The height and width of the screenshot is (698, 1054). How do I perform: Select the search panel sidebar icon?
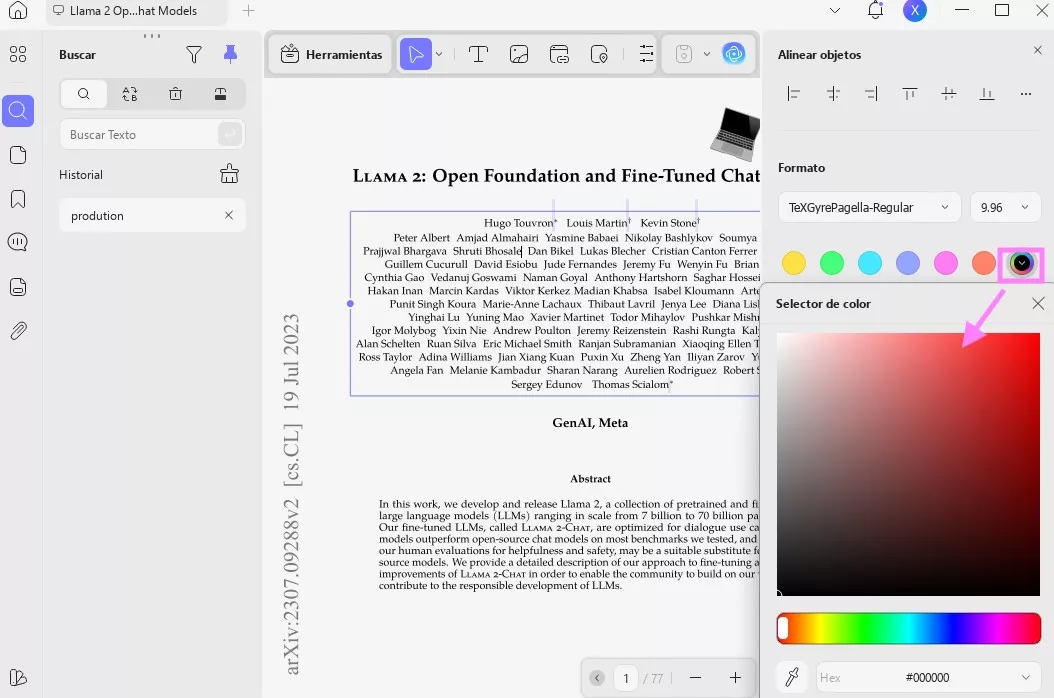tap(18, 110)
